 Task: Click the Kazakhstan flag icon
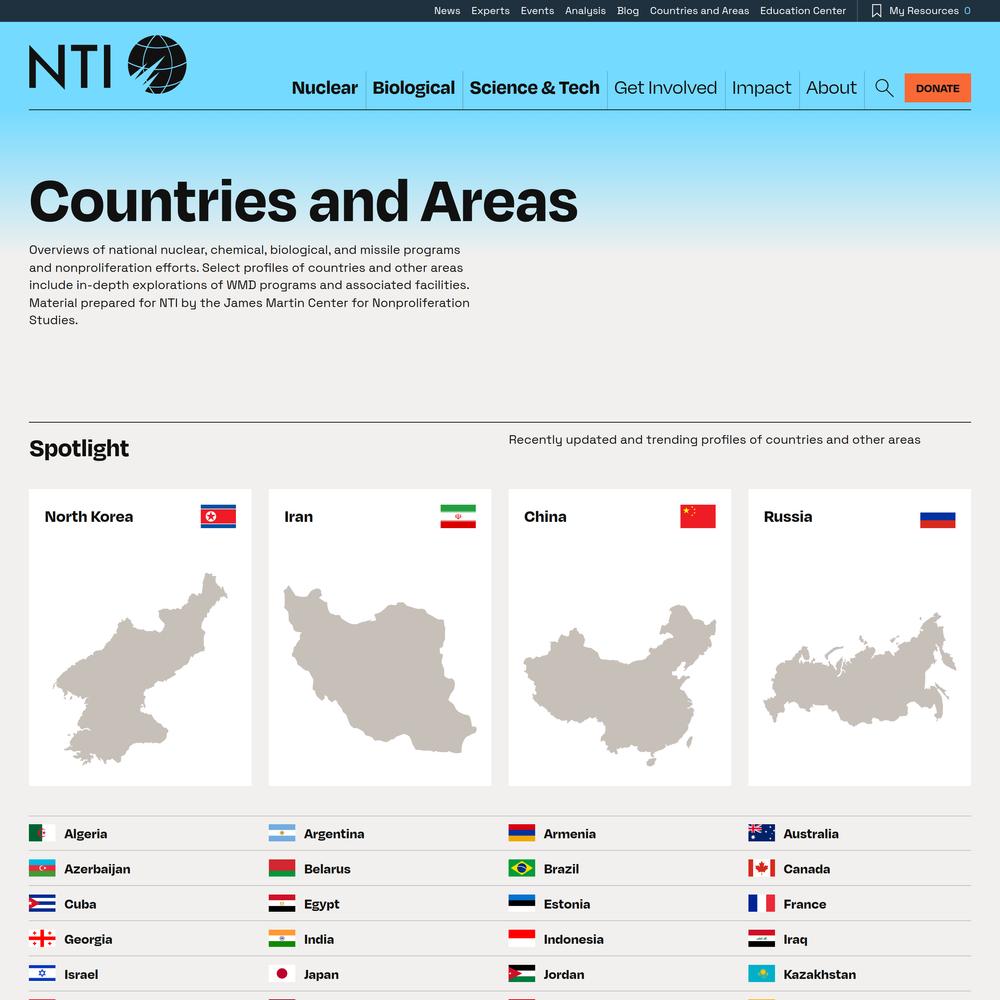(761, 973)
